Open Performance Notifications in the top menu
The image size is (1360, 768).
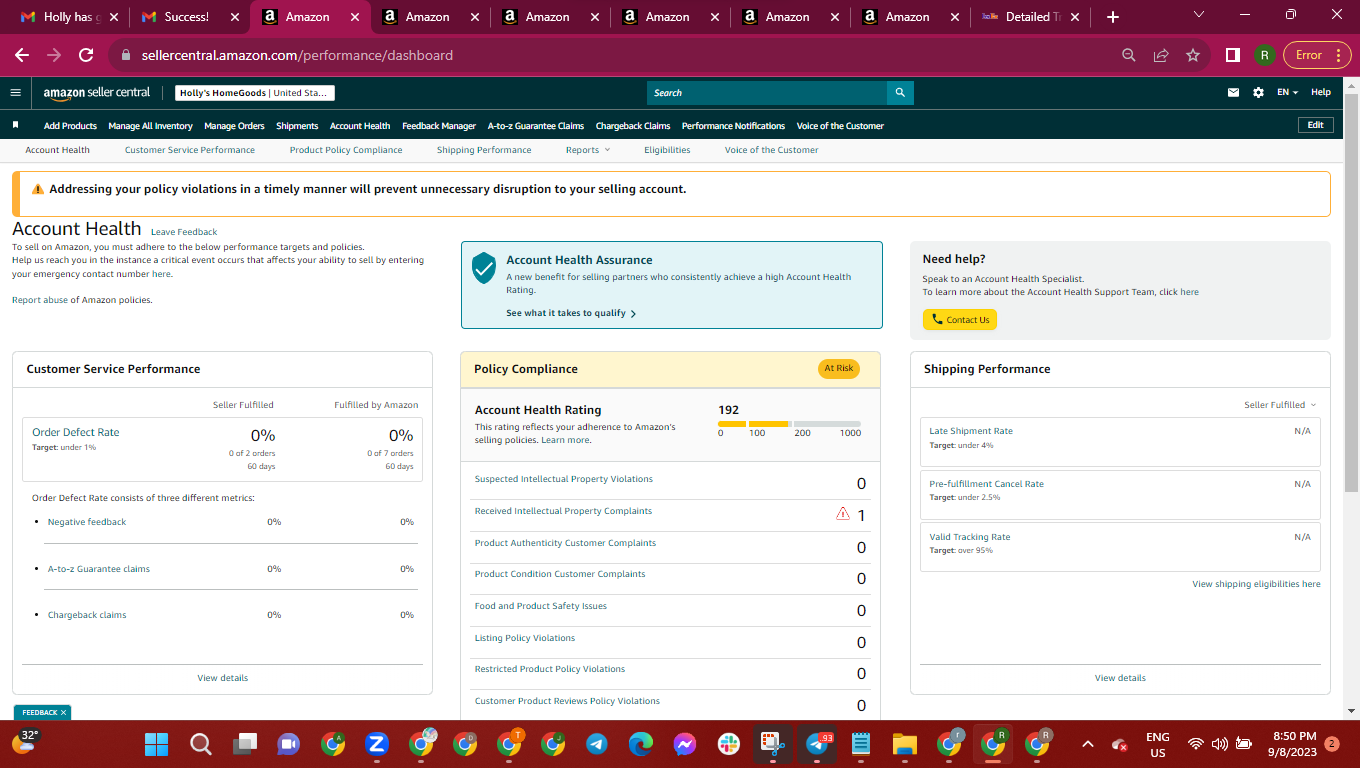[x=733, y=126]
